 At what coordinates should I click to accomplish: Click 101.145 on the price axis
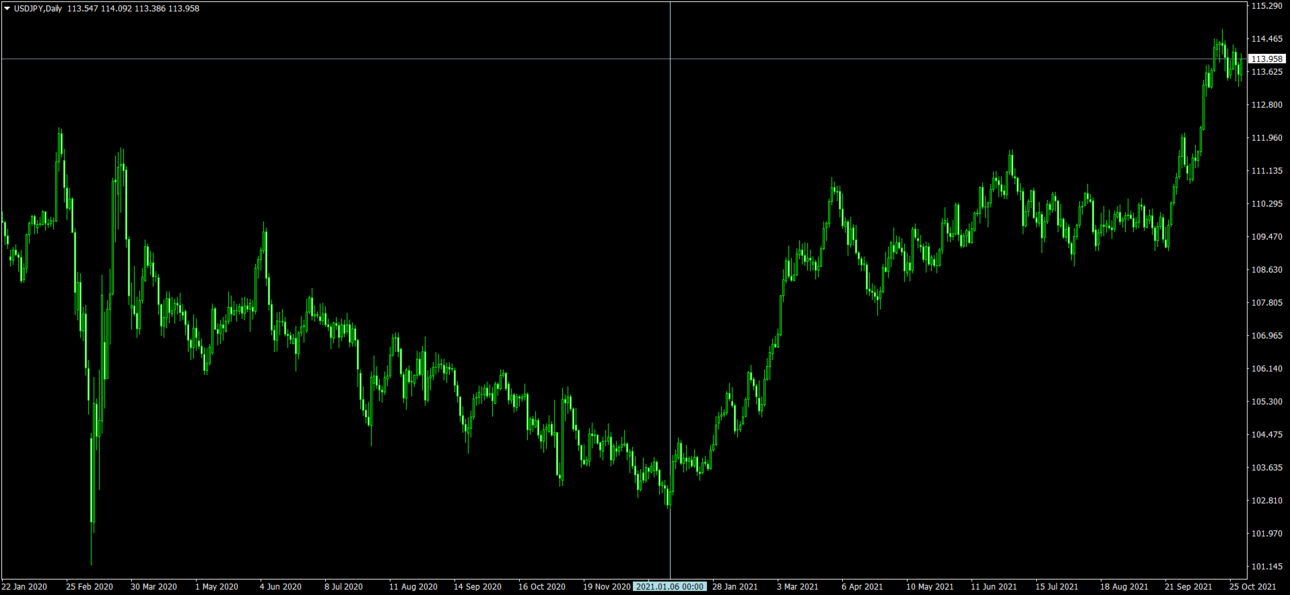pyautogui.click(x=1266, y=567)
